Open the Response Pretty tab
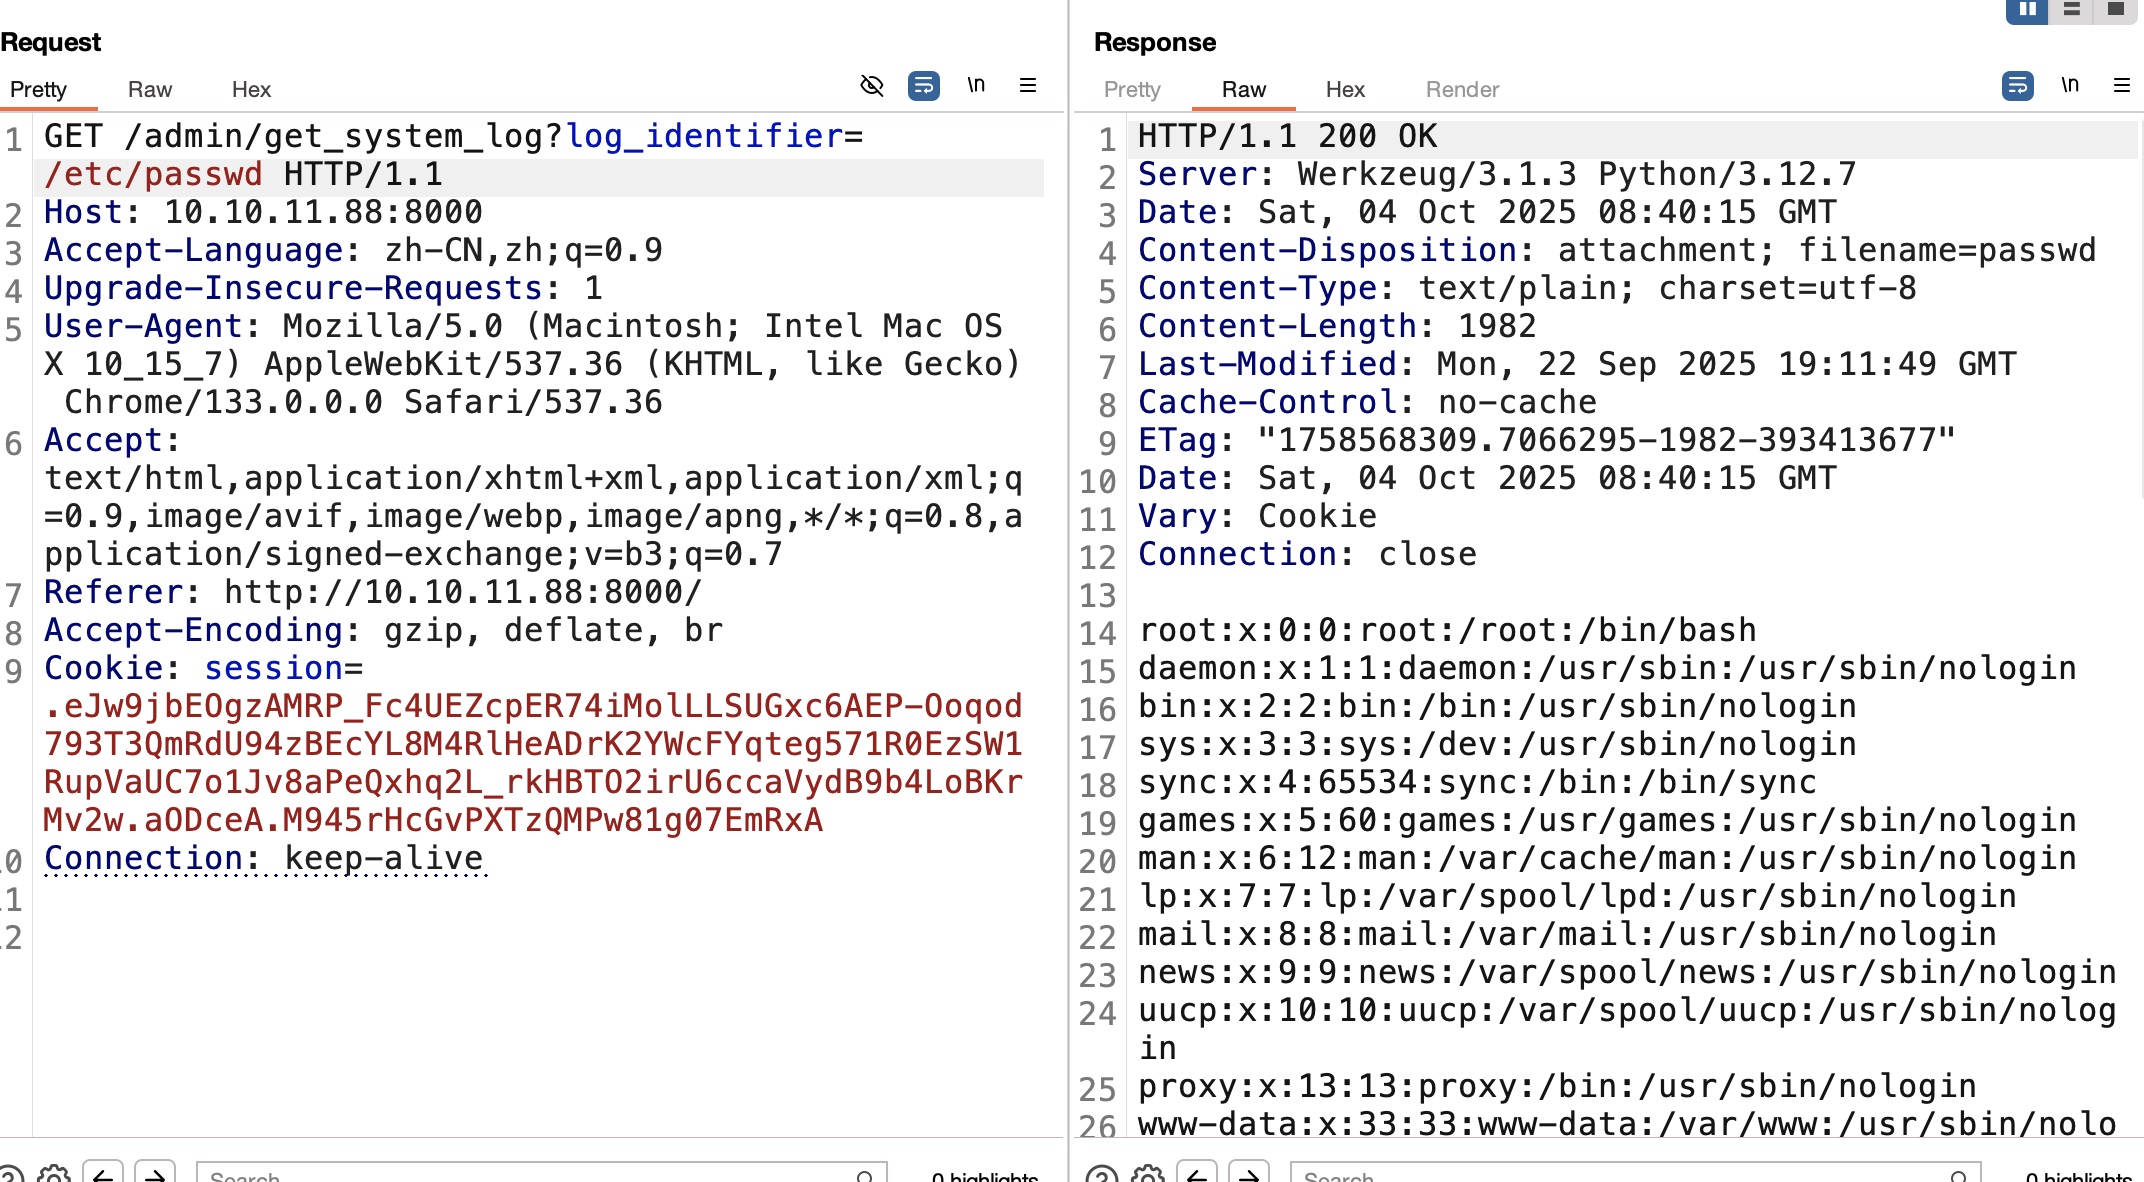The height and width of the screenshot is (1182, 2144). pyautogui.click(x=1132, y=90)
